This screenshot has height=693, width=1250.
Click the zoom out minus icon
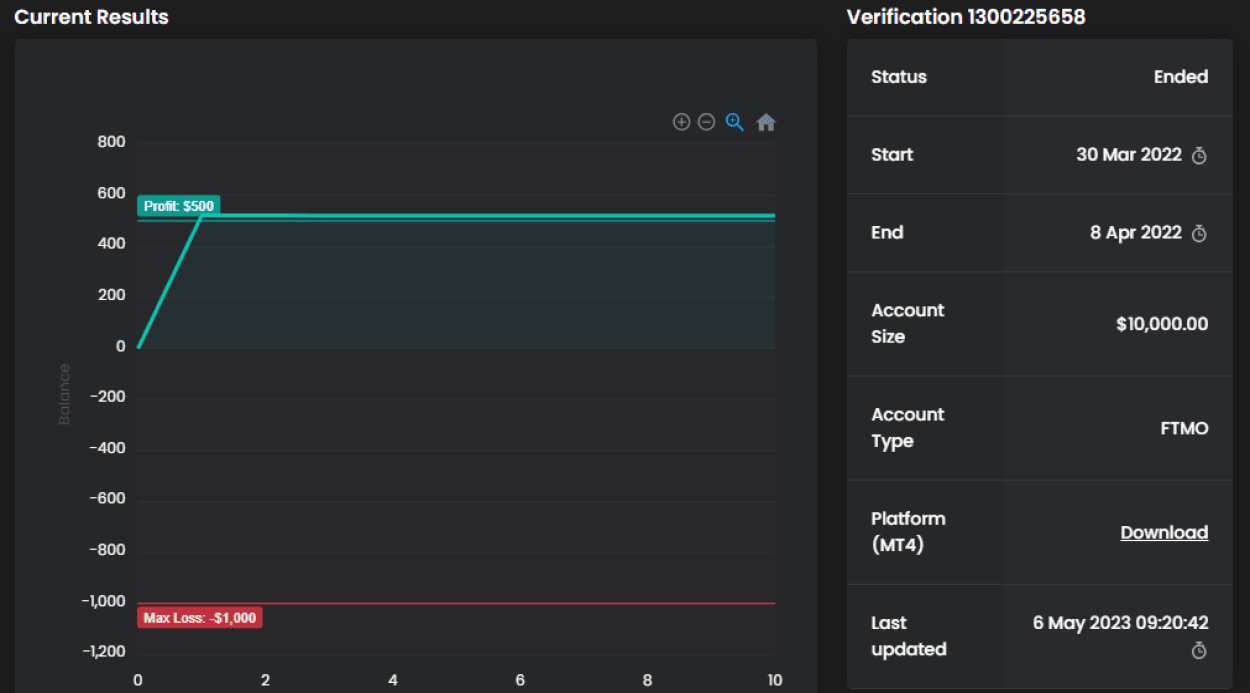pyautogui.click(x=706, y=122)
